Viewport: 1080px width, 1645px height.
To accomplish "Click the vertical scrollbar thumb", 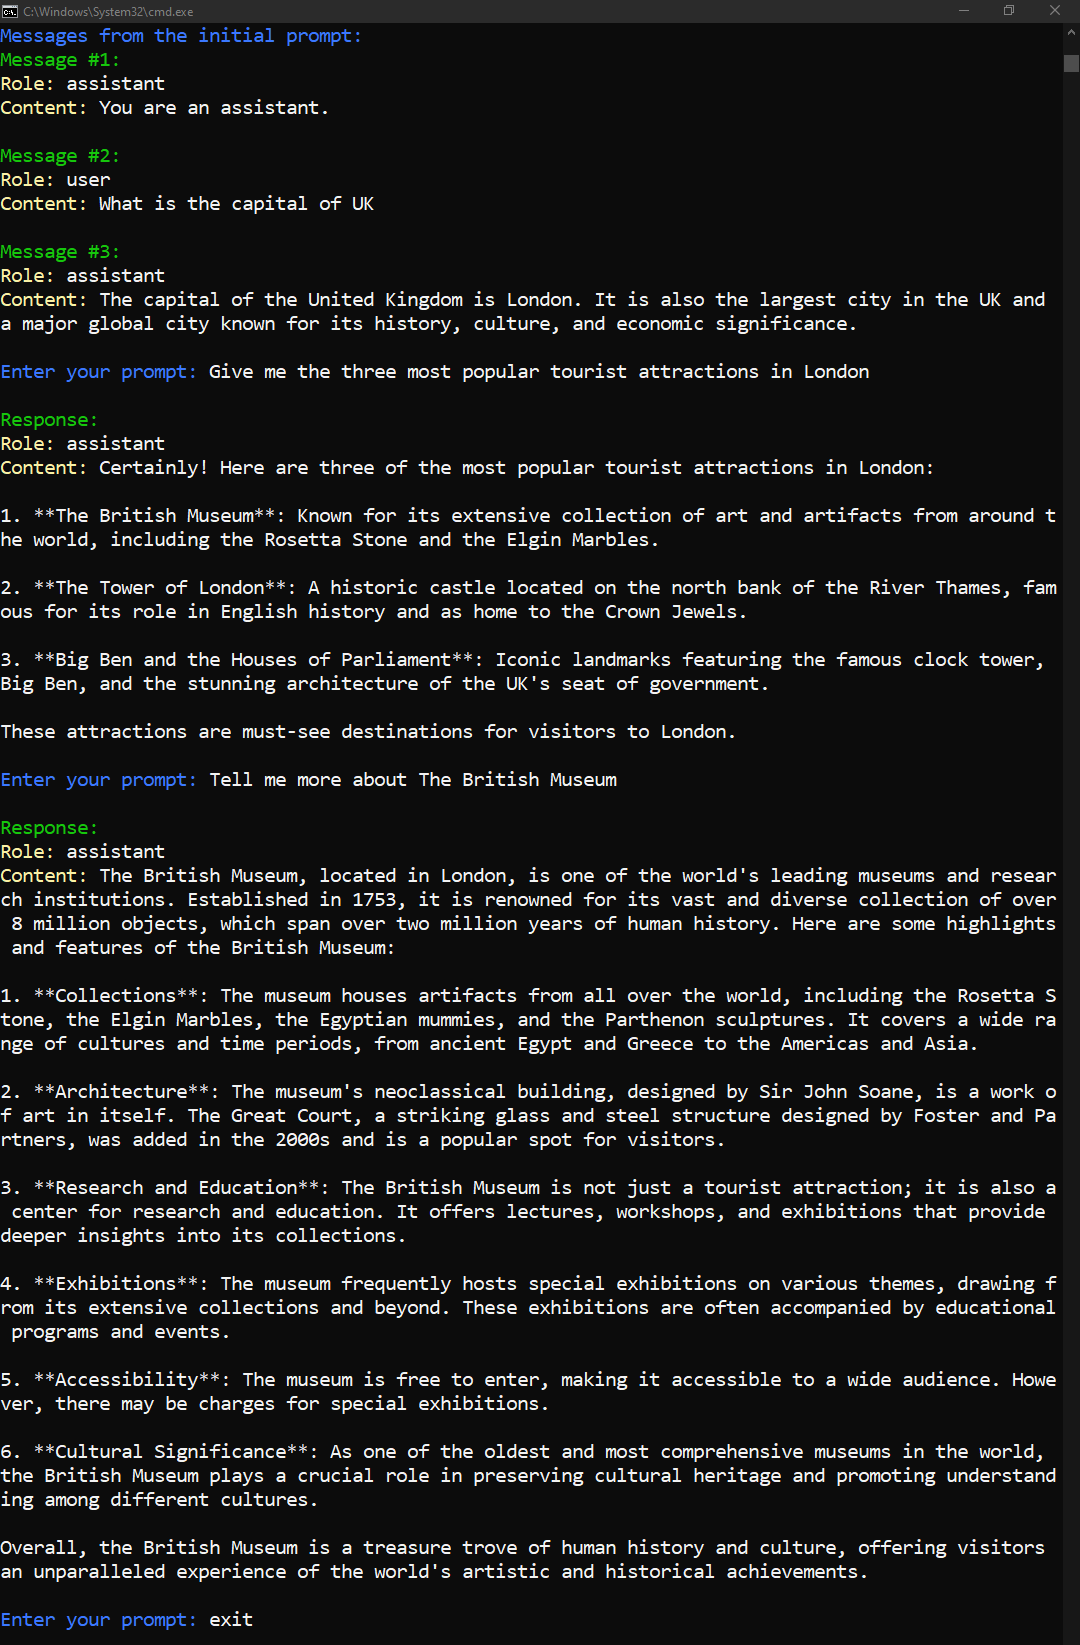I will pyautogui.click(x=1071, y=63).
